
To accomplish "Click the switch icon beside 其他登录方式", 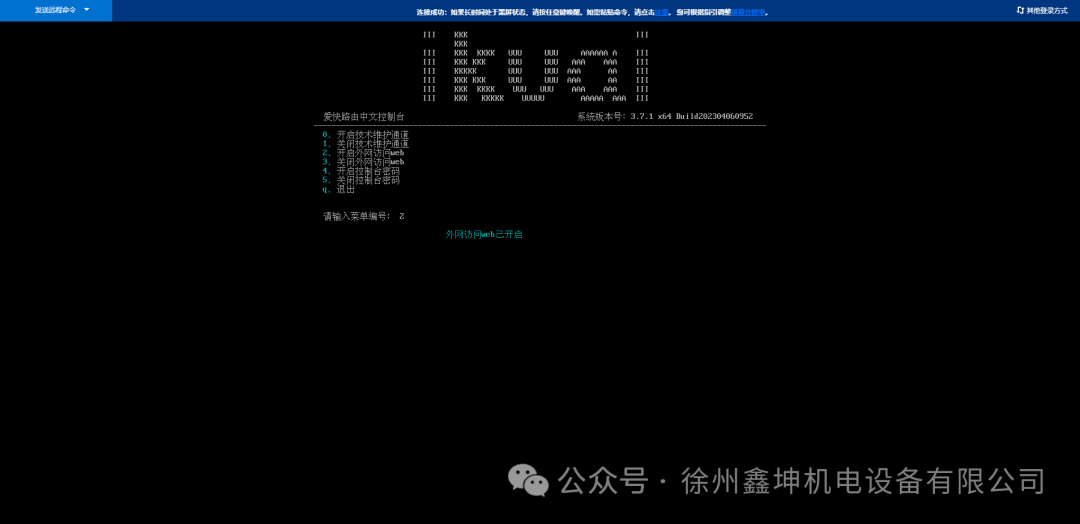I will click(1020, 10).
